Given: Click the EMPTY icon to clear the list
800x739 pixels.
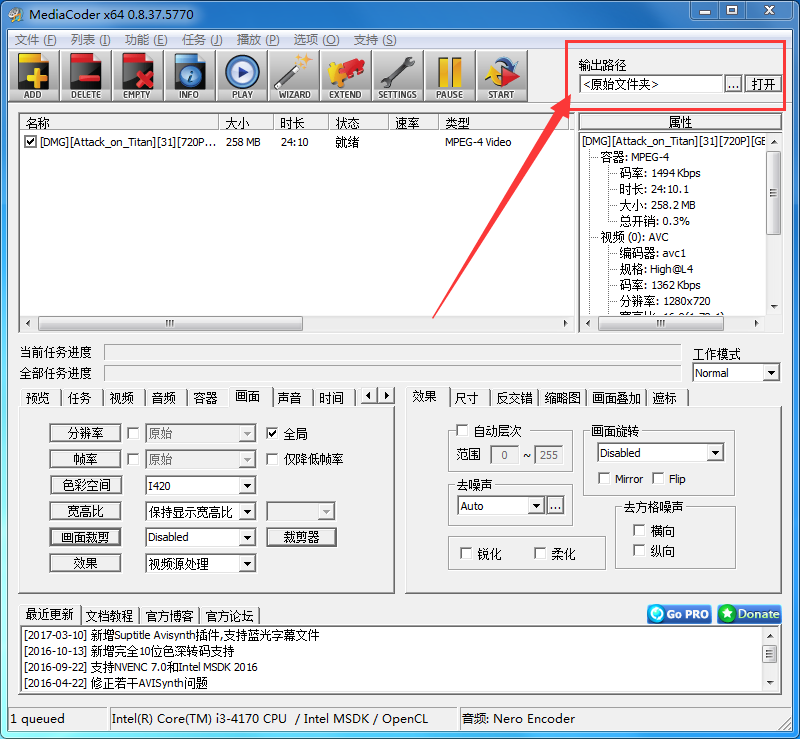Looking at the screenshot, I should [137, 75].
